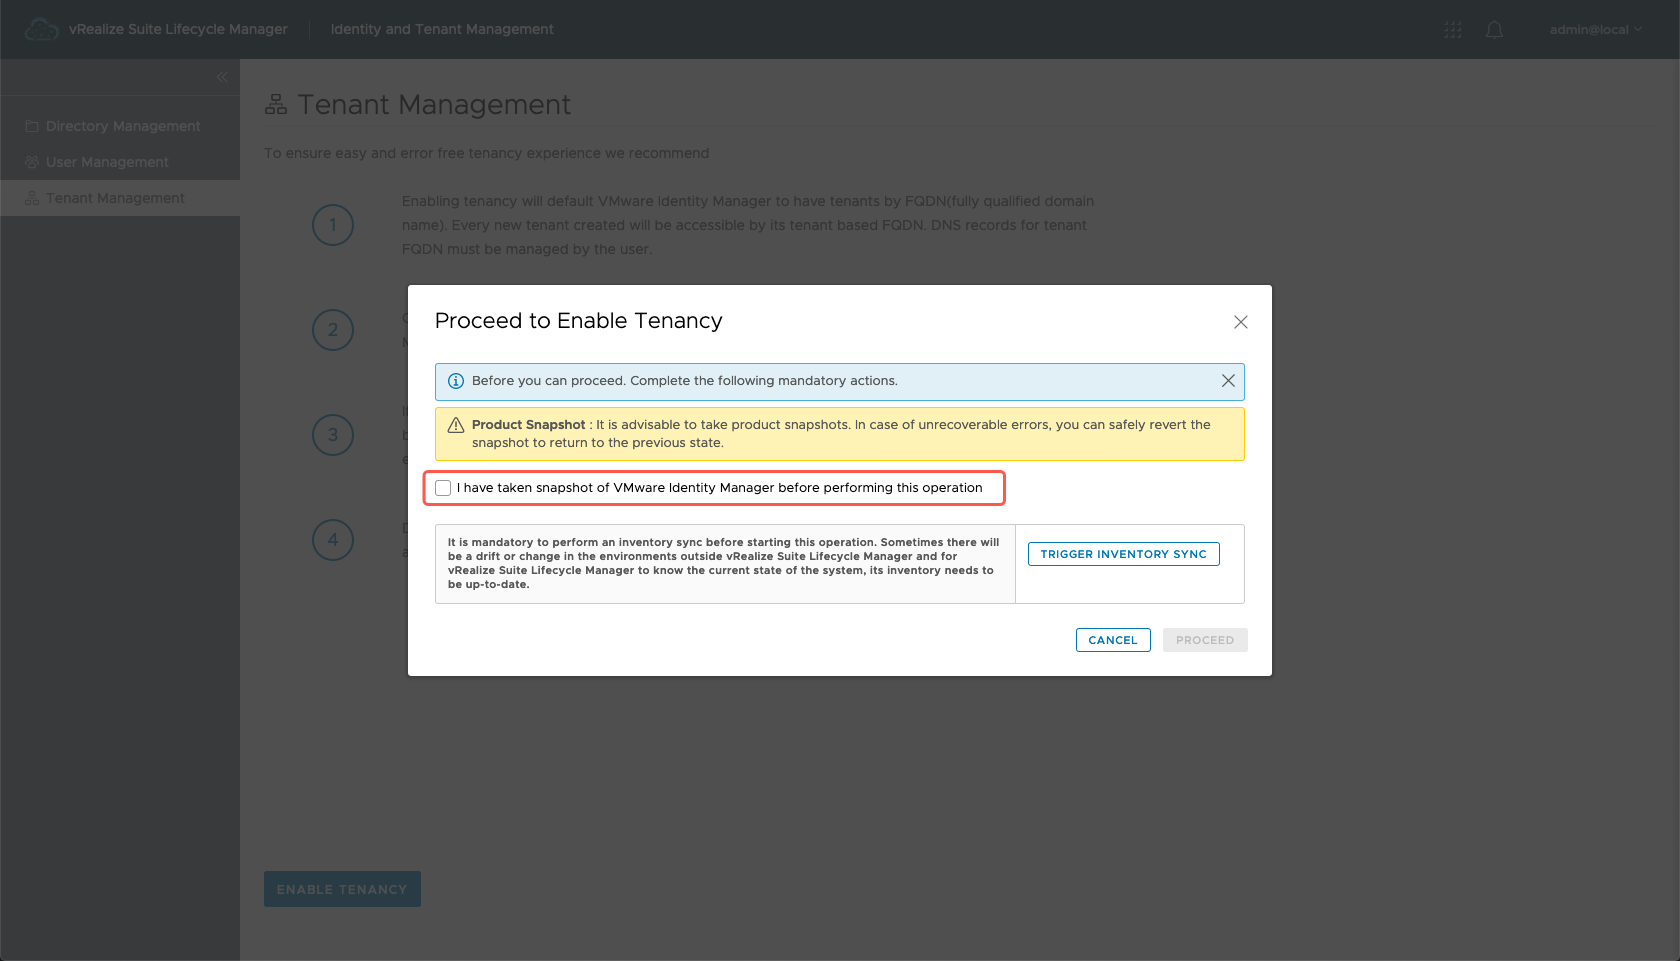Click the Identity and Tenant Management header

pos(442,30)
